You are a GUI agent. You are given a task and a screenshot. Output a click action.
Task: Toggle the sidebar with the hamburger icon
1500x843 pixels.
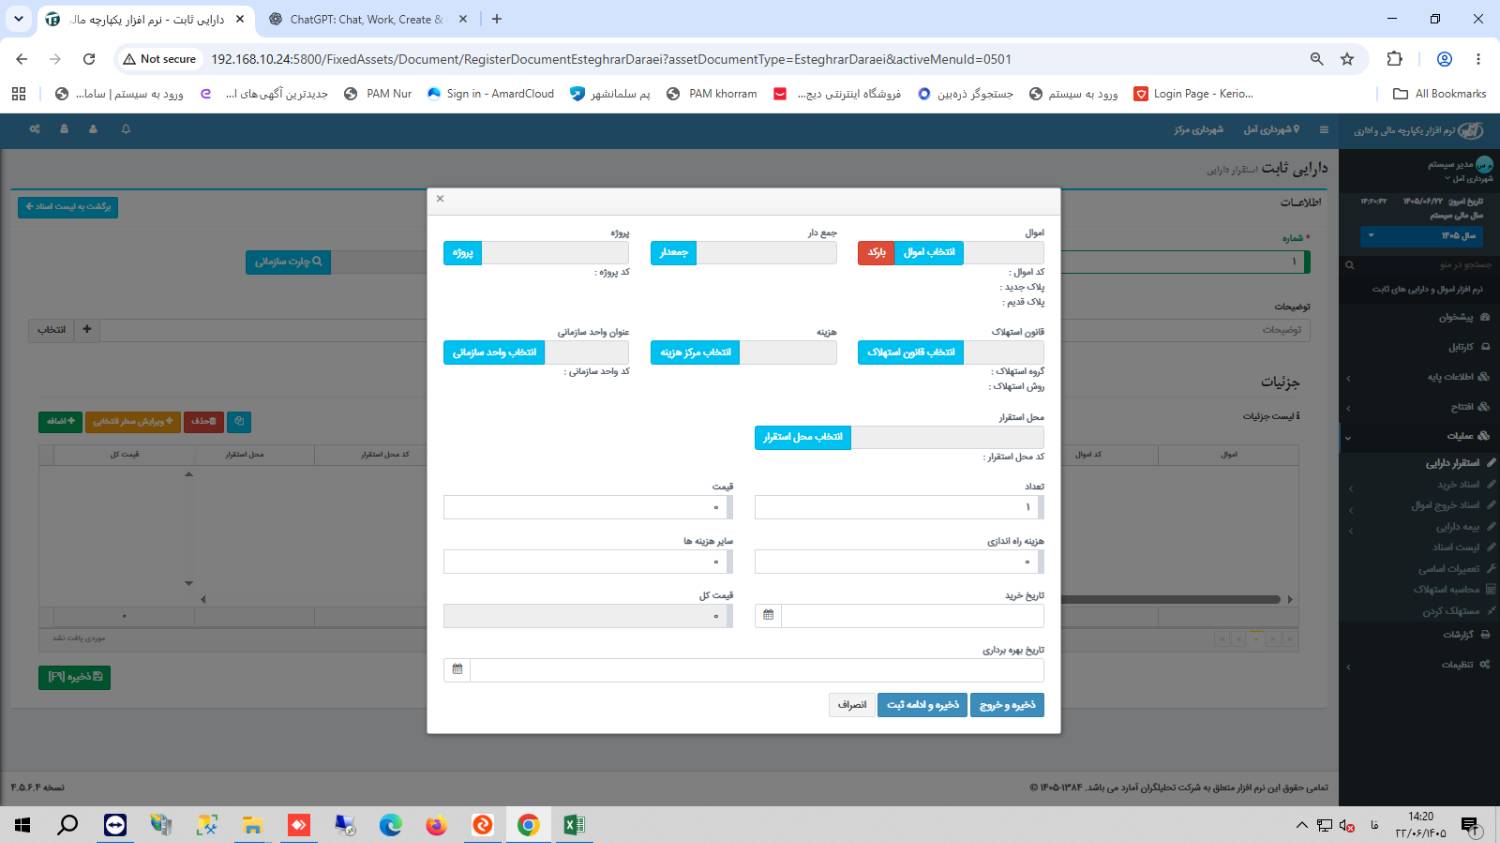tap(1324, 130)
